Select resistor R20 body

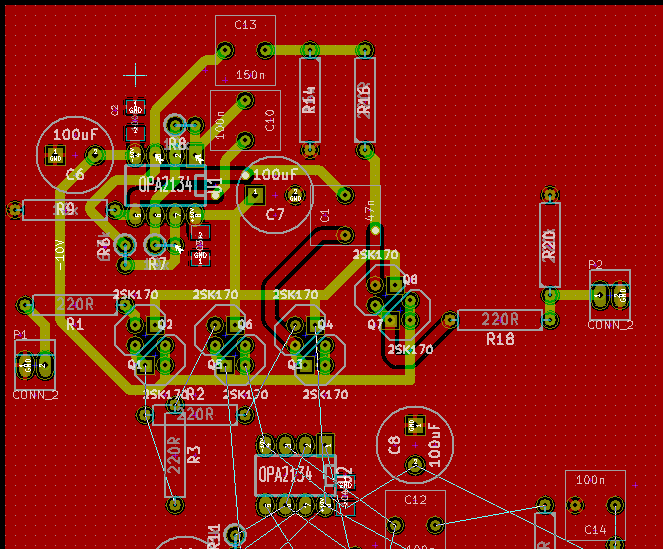coord(550,245)
